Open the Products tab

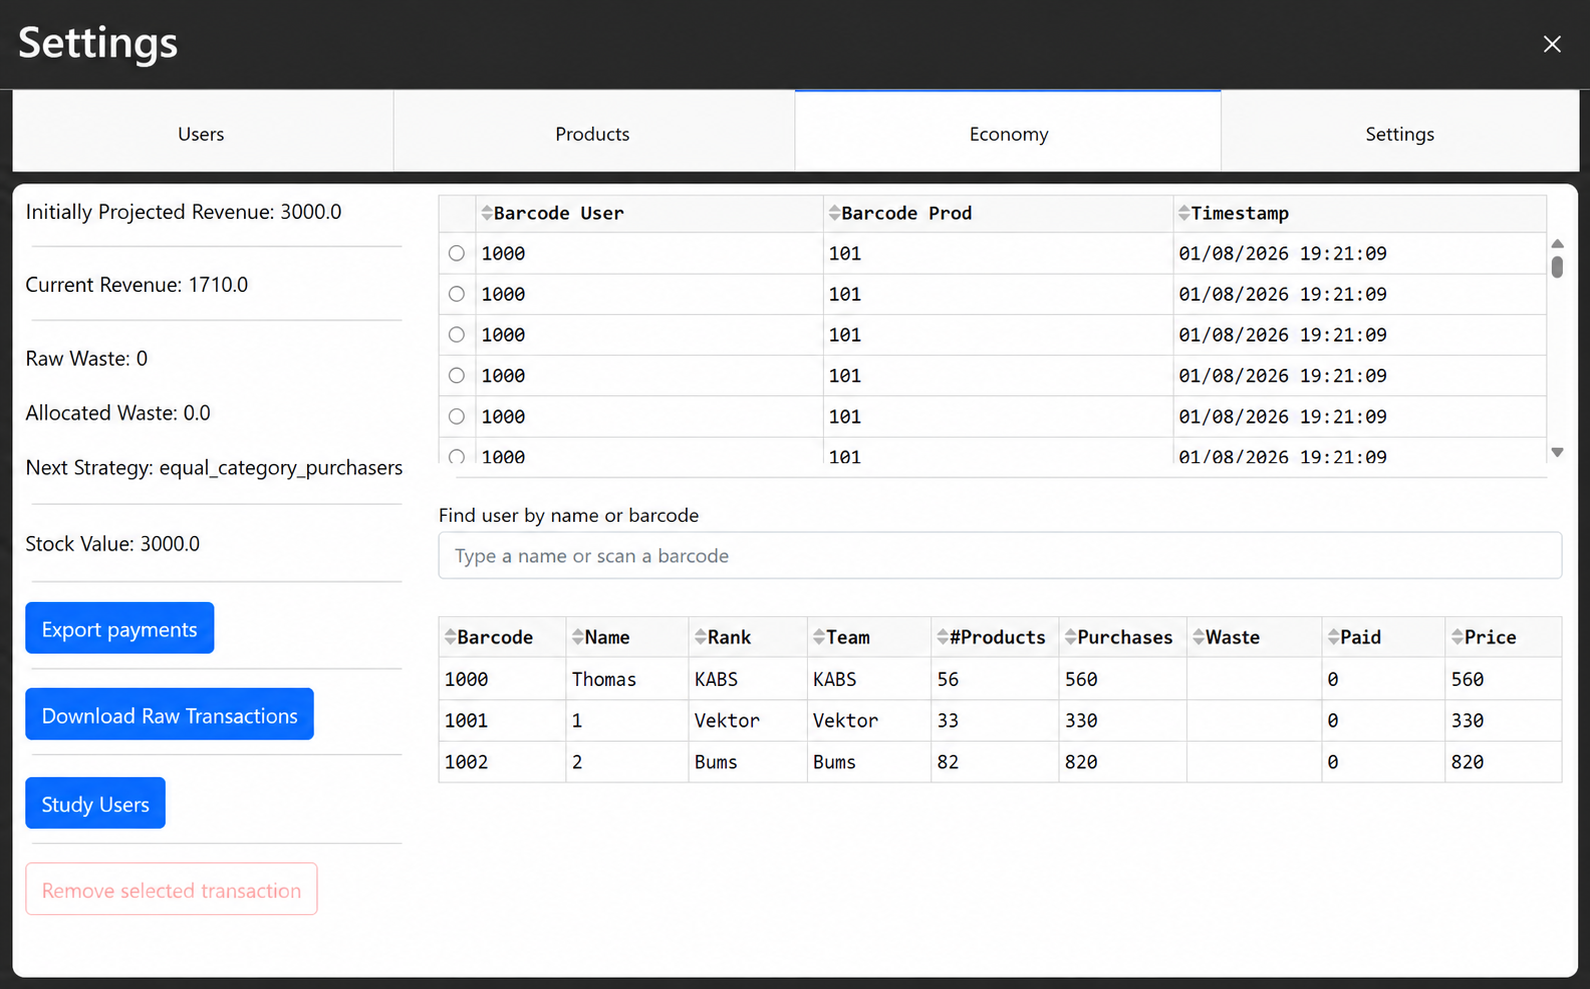click(594, 133)
